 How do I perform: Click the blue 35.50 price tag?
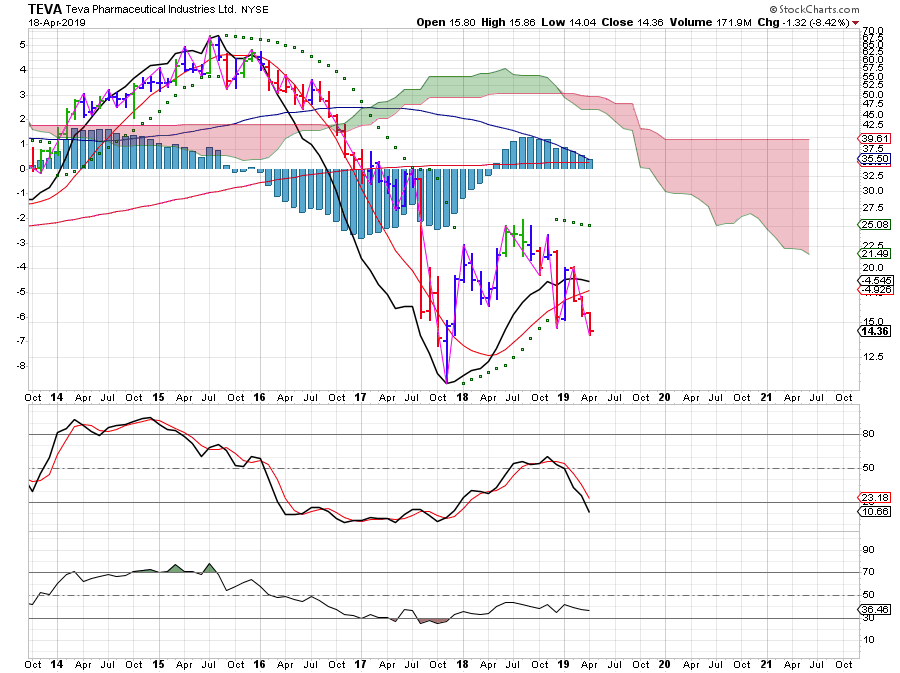click(x=873, y=159)
